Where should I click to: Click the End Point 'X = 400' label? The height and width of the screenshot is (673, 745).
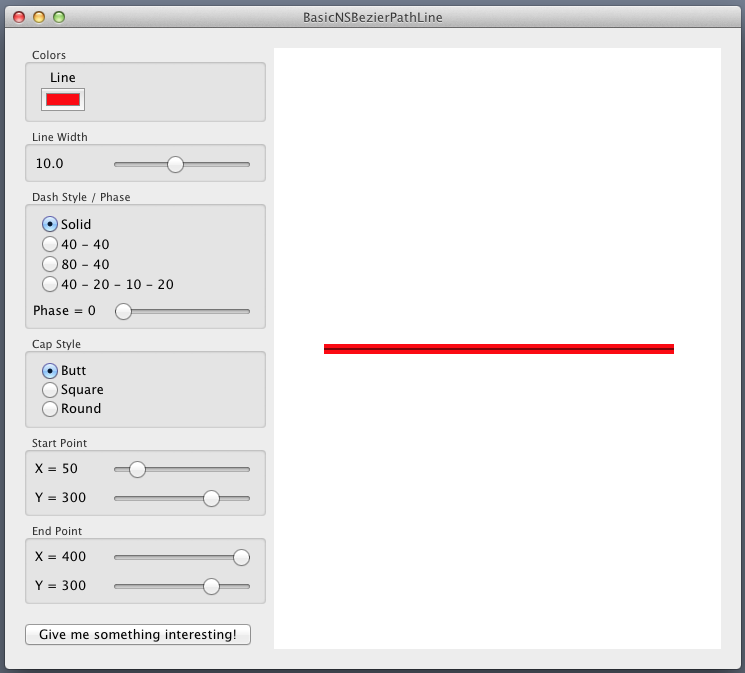(x=60, y=557)
